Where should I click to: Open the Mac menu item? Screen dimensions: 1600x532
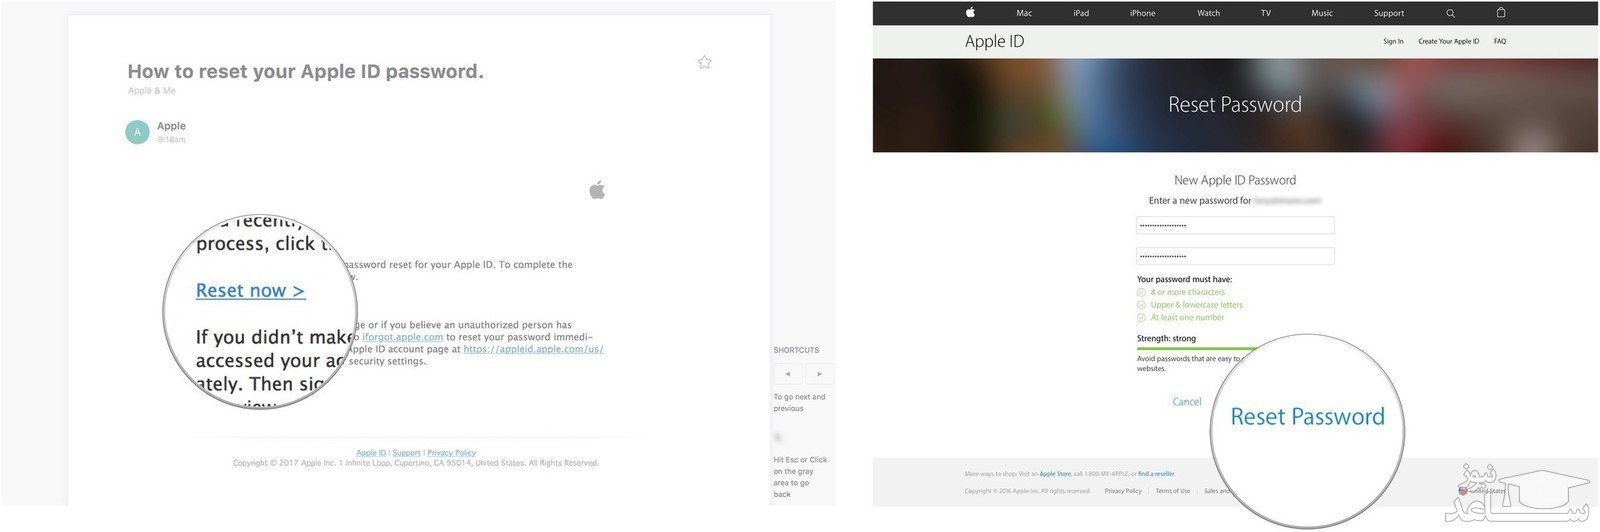click(1024, 13)
